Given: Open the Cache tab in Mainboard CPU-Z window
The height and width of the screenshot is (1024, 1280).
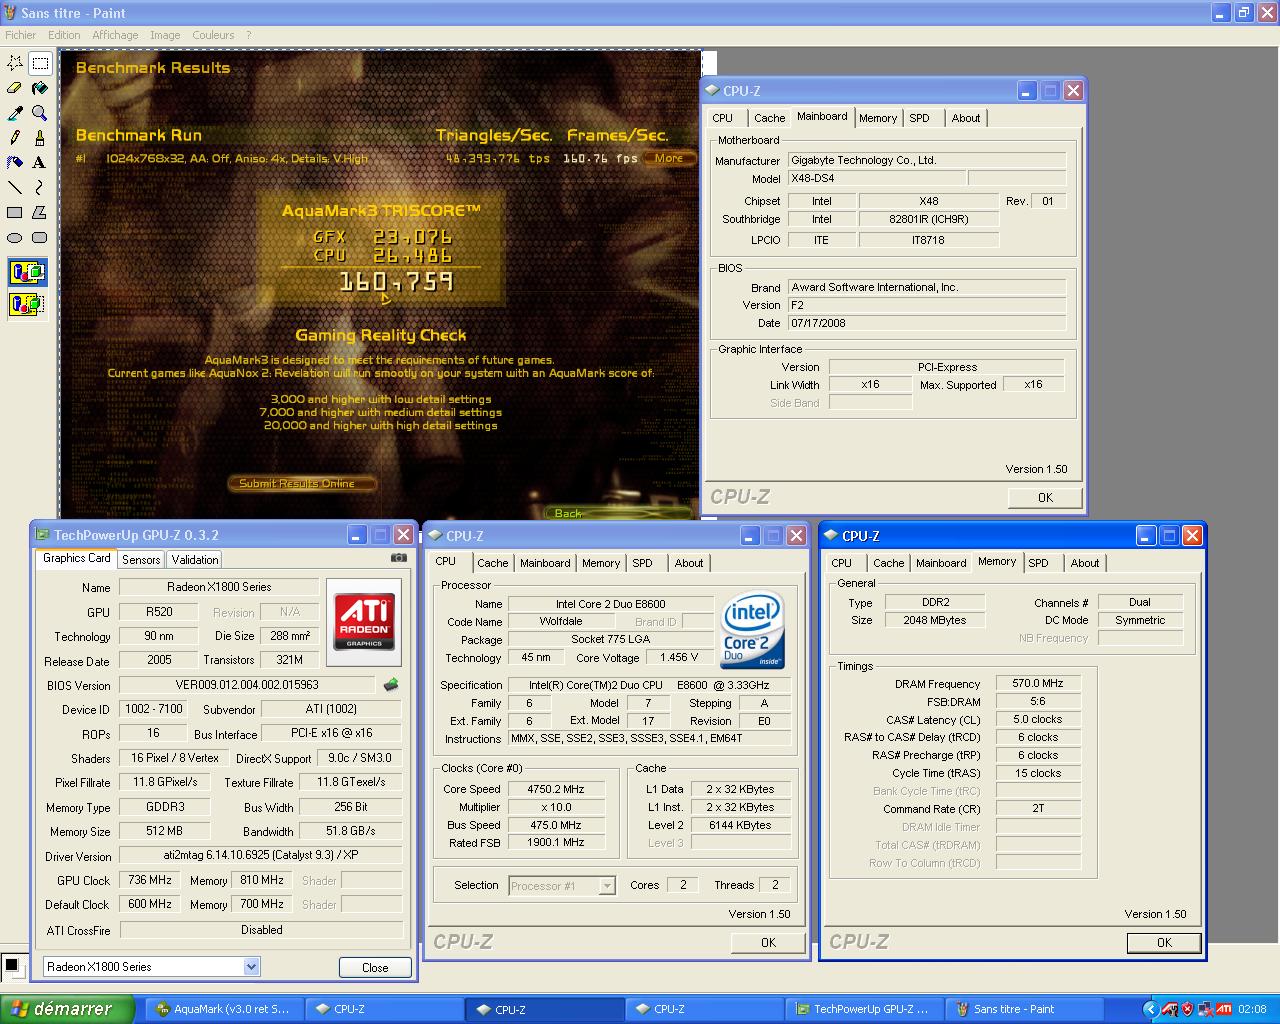Looking at the screenshot, I should coord(769,118).
